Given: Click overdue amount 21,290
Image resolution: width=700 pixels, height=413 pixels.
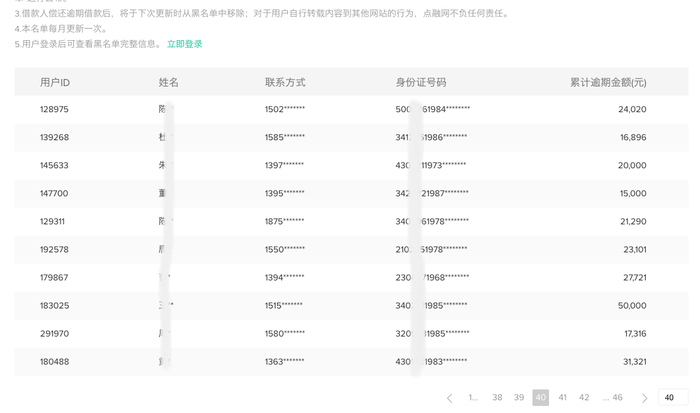Looking at the screenshot, I should click(x=633, y=221).
